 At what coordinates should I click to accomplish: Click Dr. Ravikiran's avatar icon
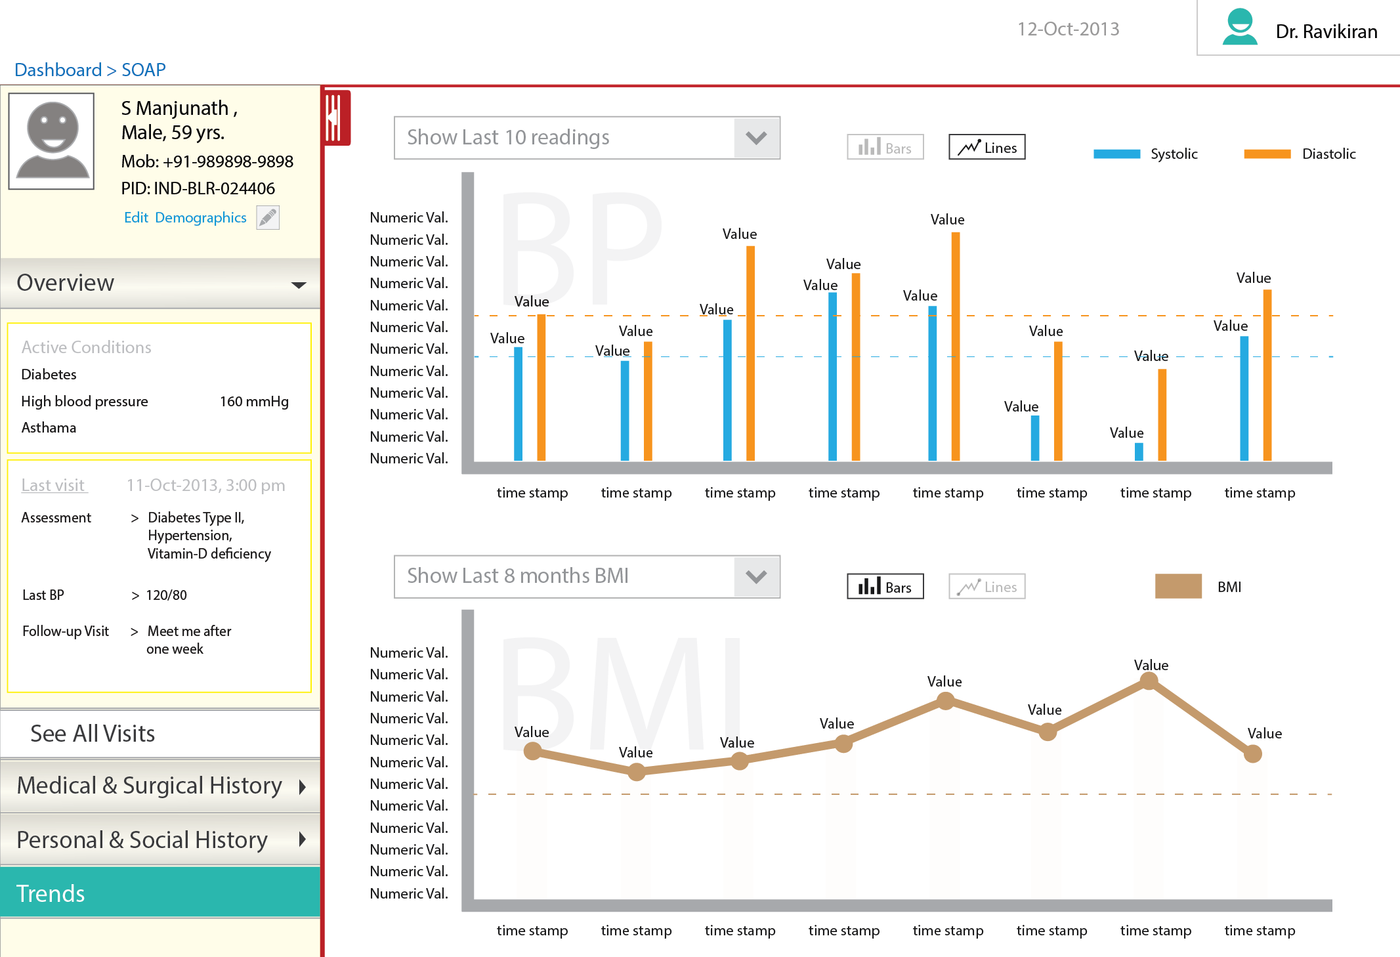(x=1240, y=28)
